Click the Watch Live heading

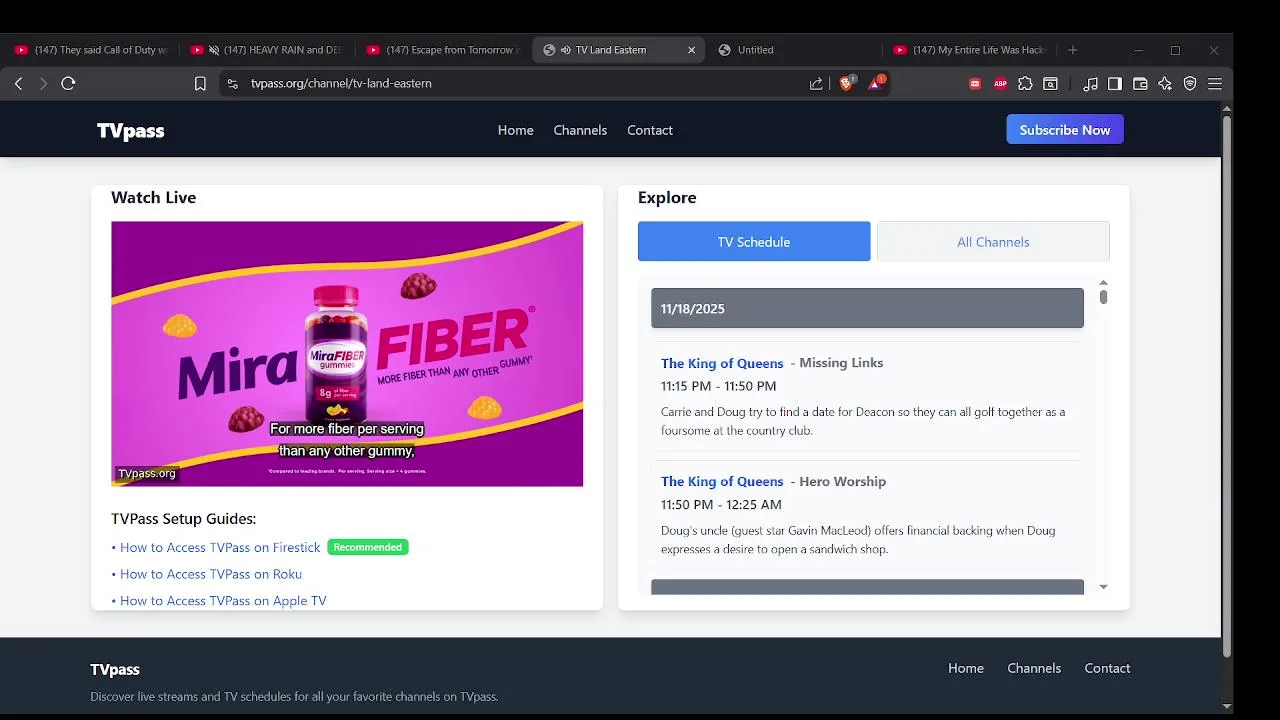tap(153, 198)
